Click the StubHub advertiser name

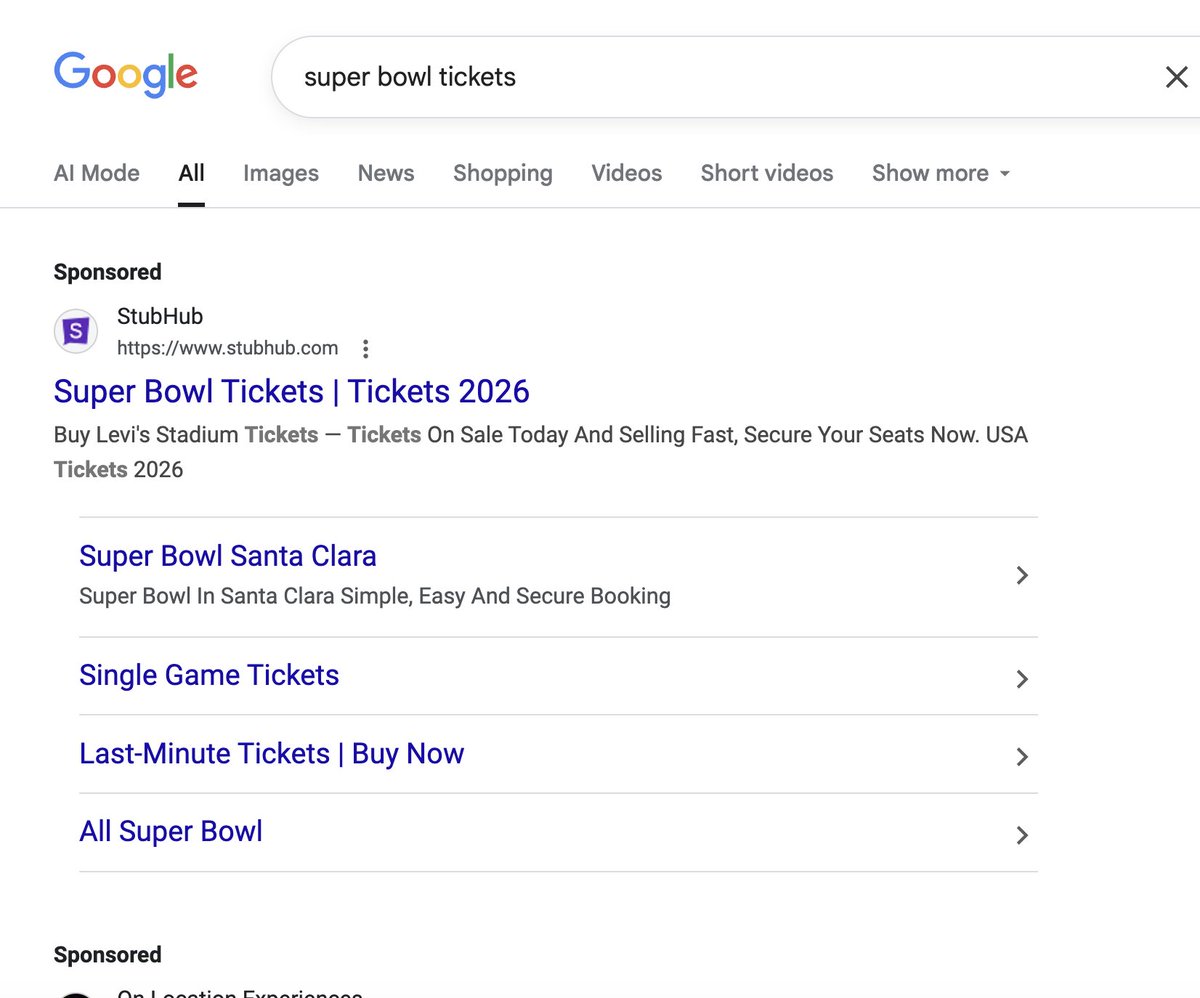pos(160,317)
